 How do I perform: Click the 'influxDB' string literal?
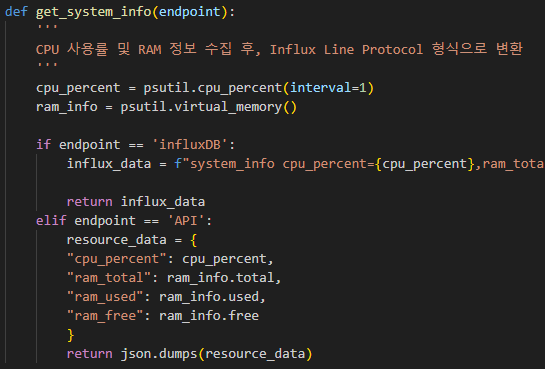(190, 145)
